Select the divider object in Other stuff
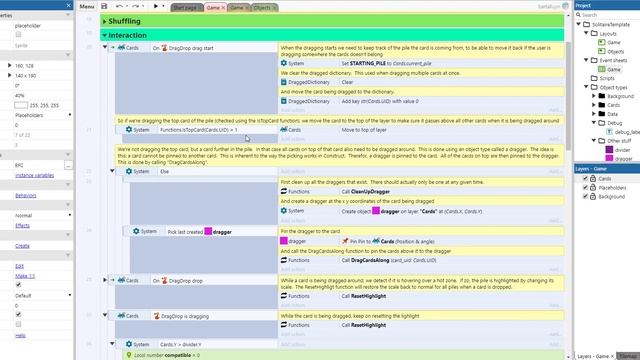Screen dimensions: 640x360 618,150
